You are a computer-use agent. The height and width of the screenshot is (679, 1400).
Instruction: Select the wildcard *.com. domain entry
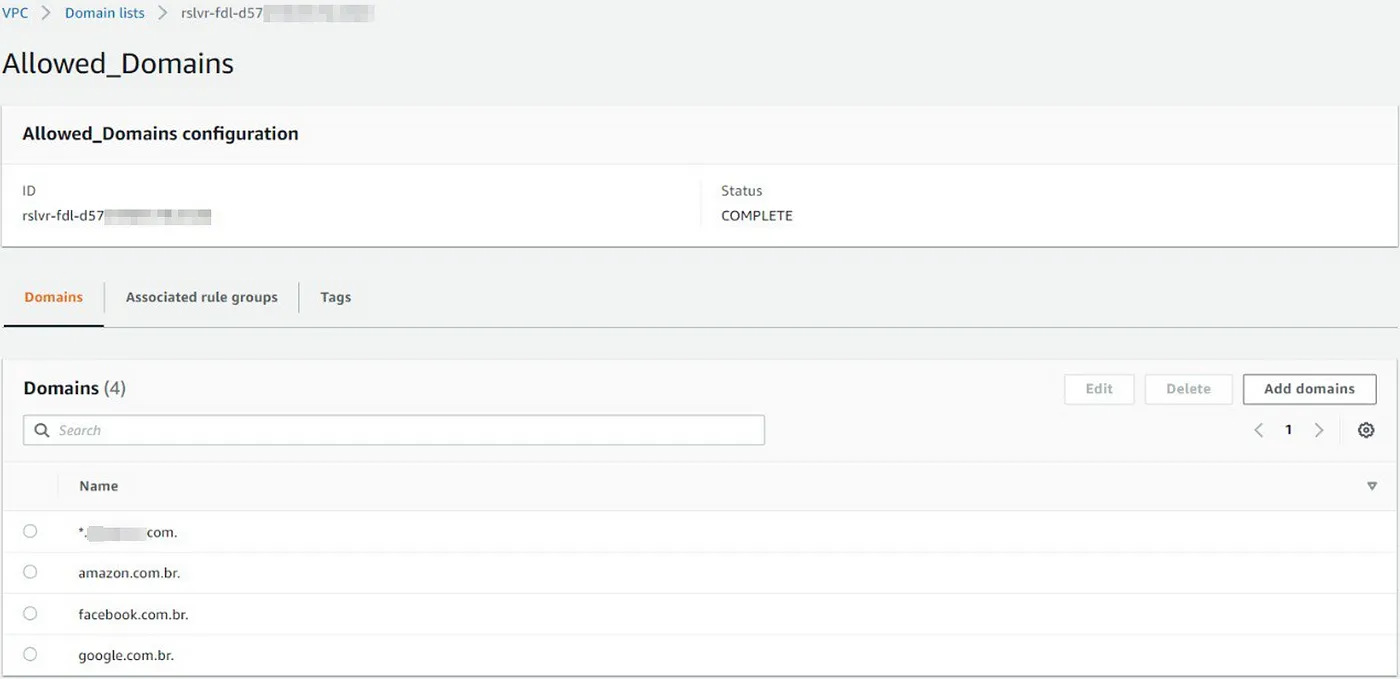(30, 531)
